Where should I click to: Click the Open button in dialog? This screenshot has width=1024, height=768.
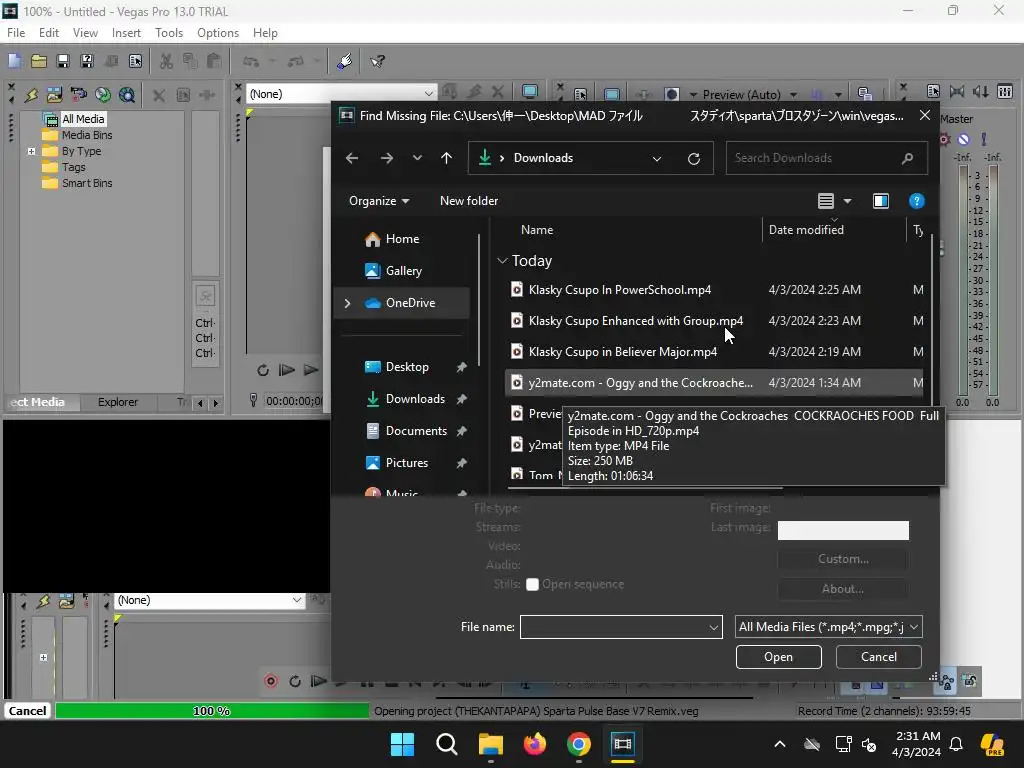778,657
